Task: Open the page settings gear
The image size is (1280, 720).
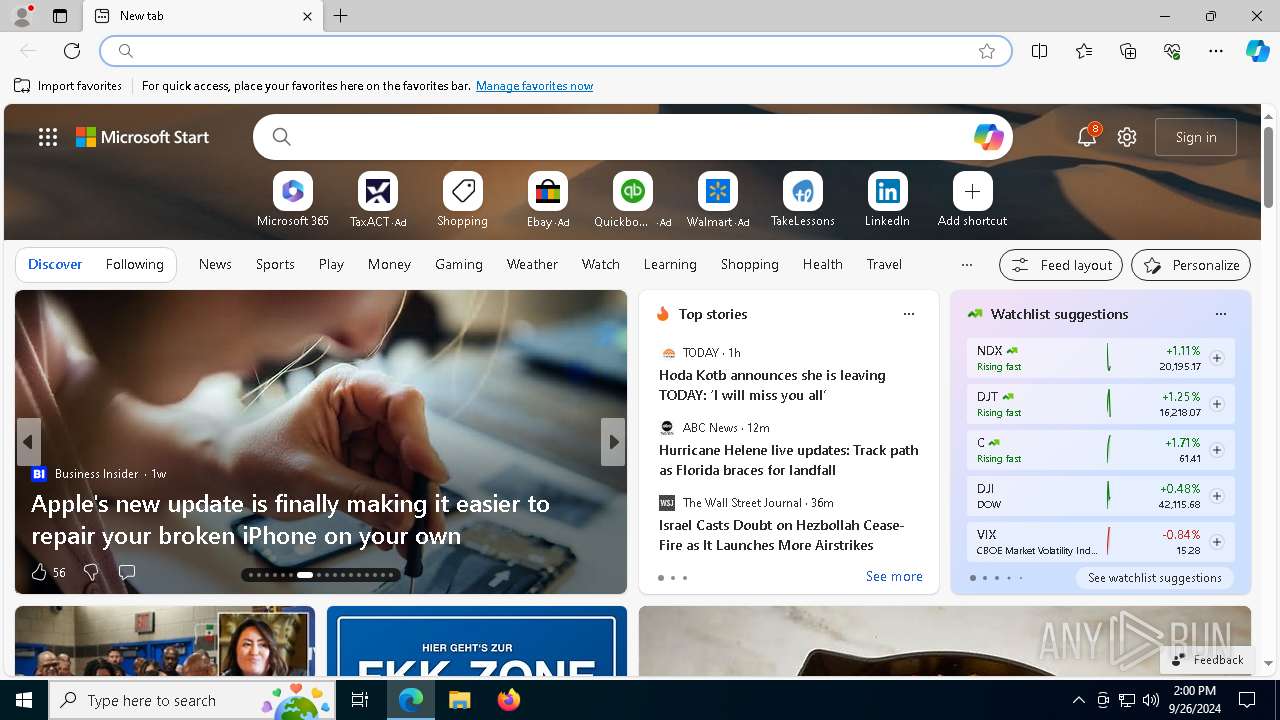Action: (x=1127, y=137)
